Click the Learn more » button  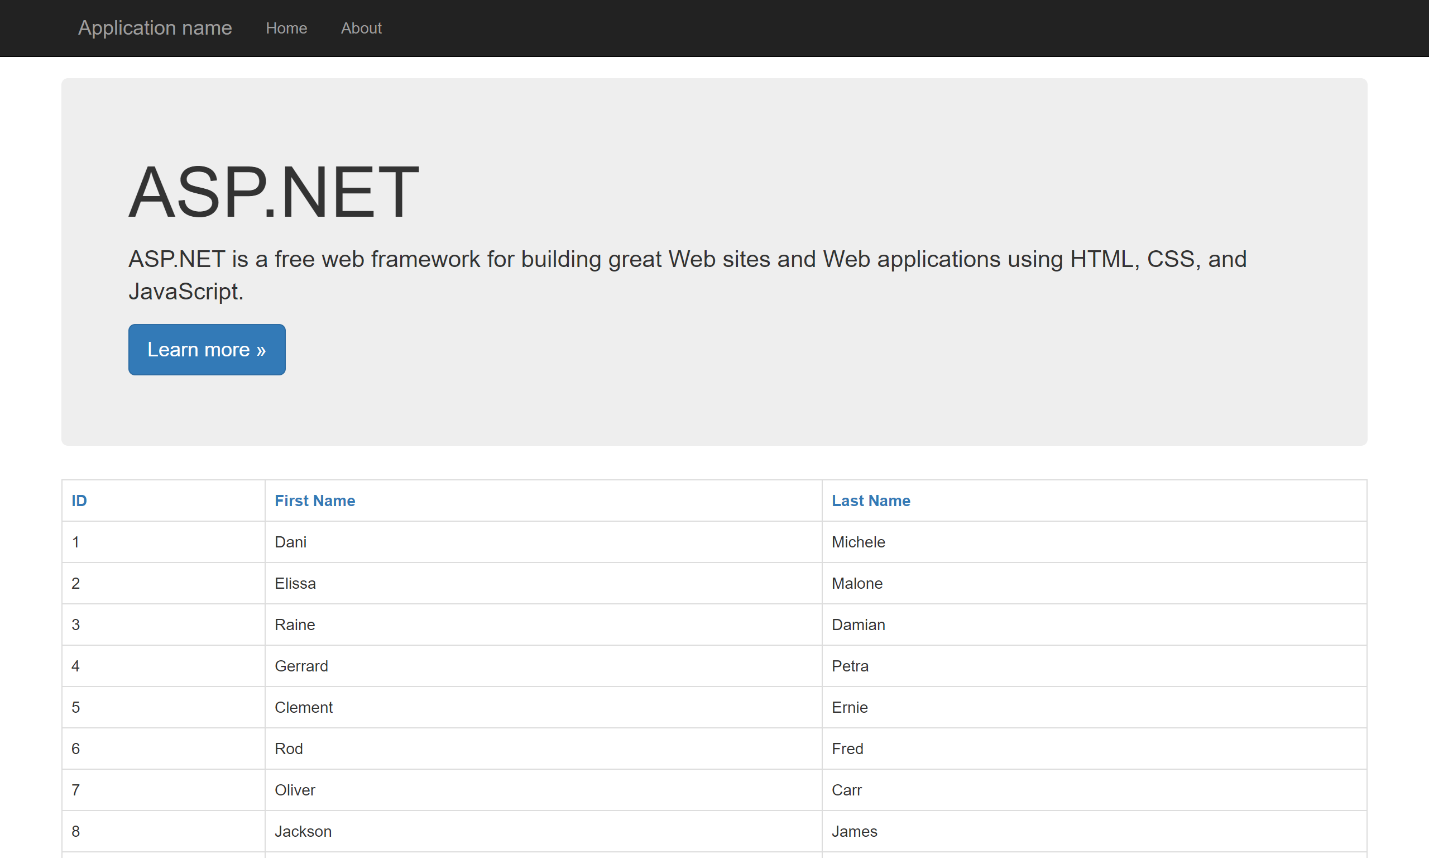[x=207, y=350]
